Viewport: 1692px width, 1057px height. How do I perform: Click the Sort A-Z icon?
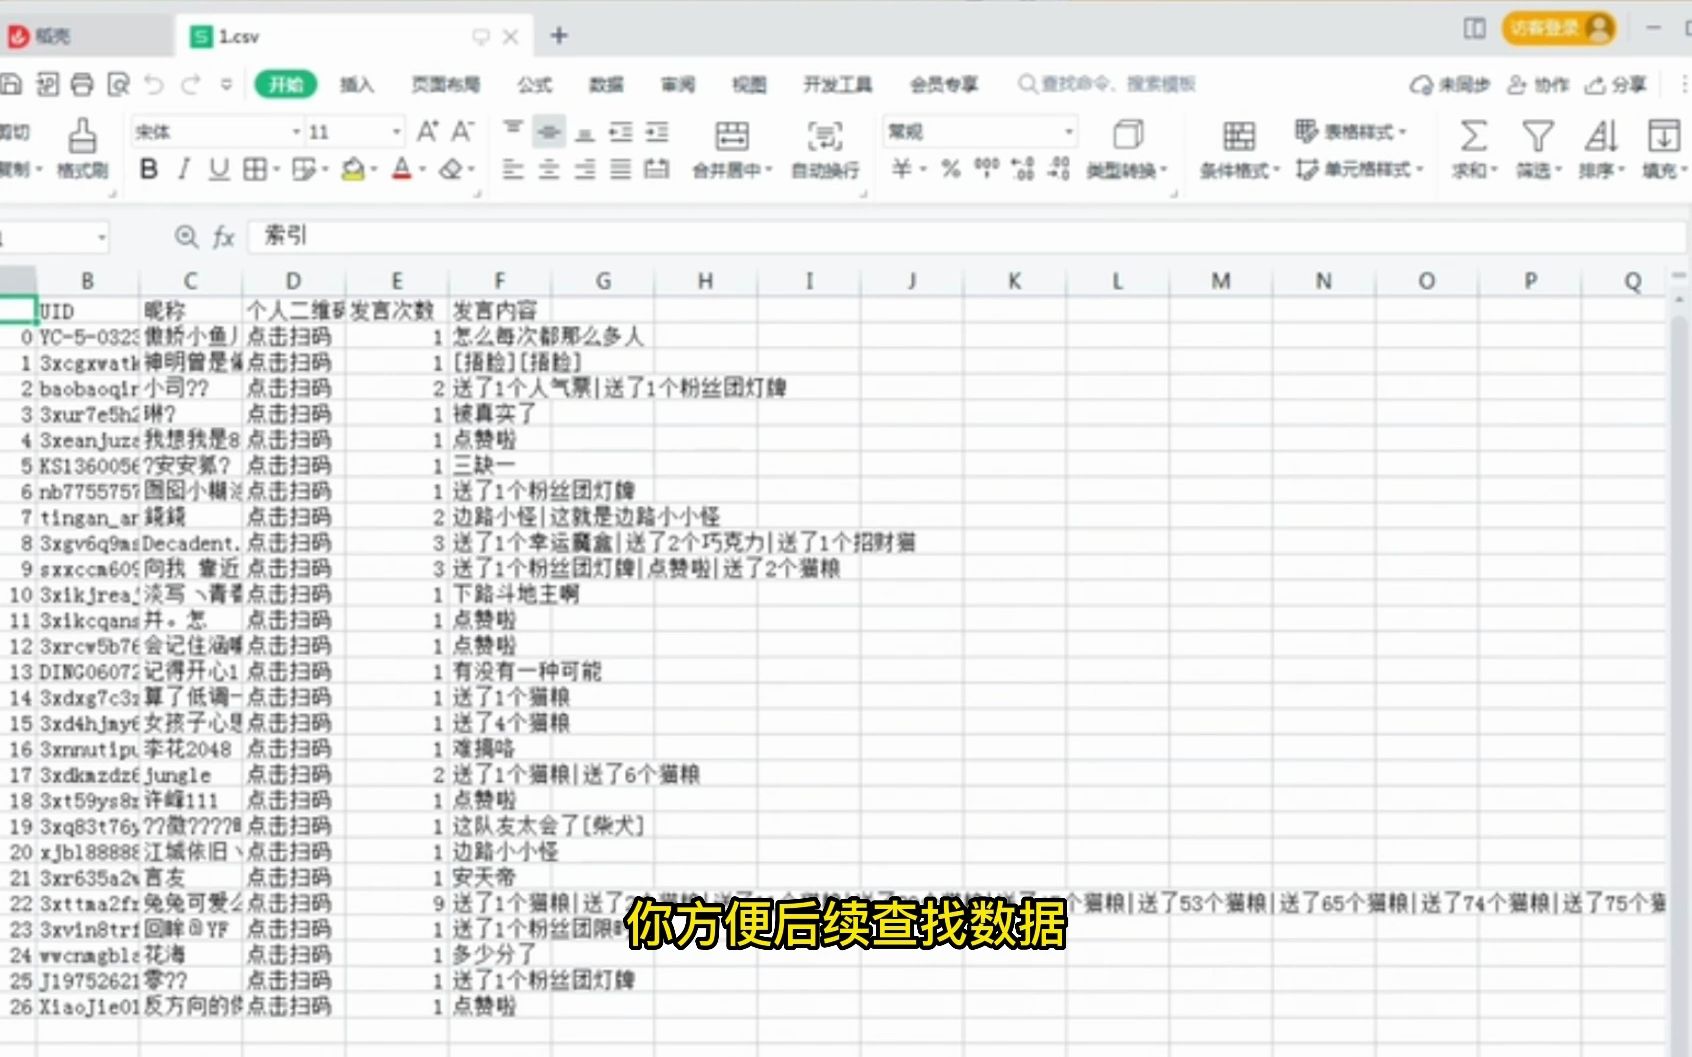coord(1601,135)
